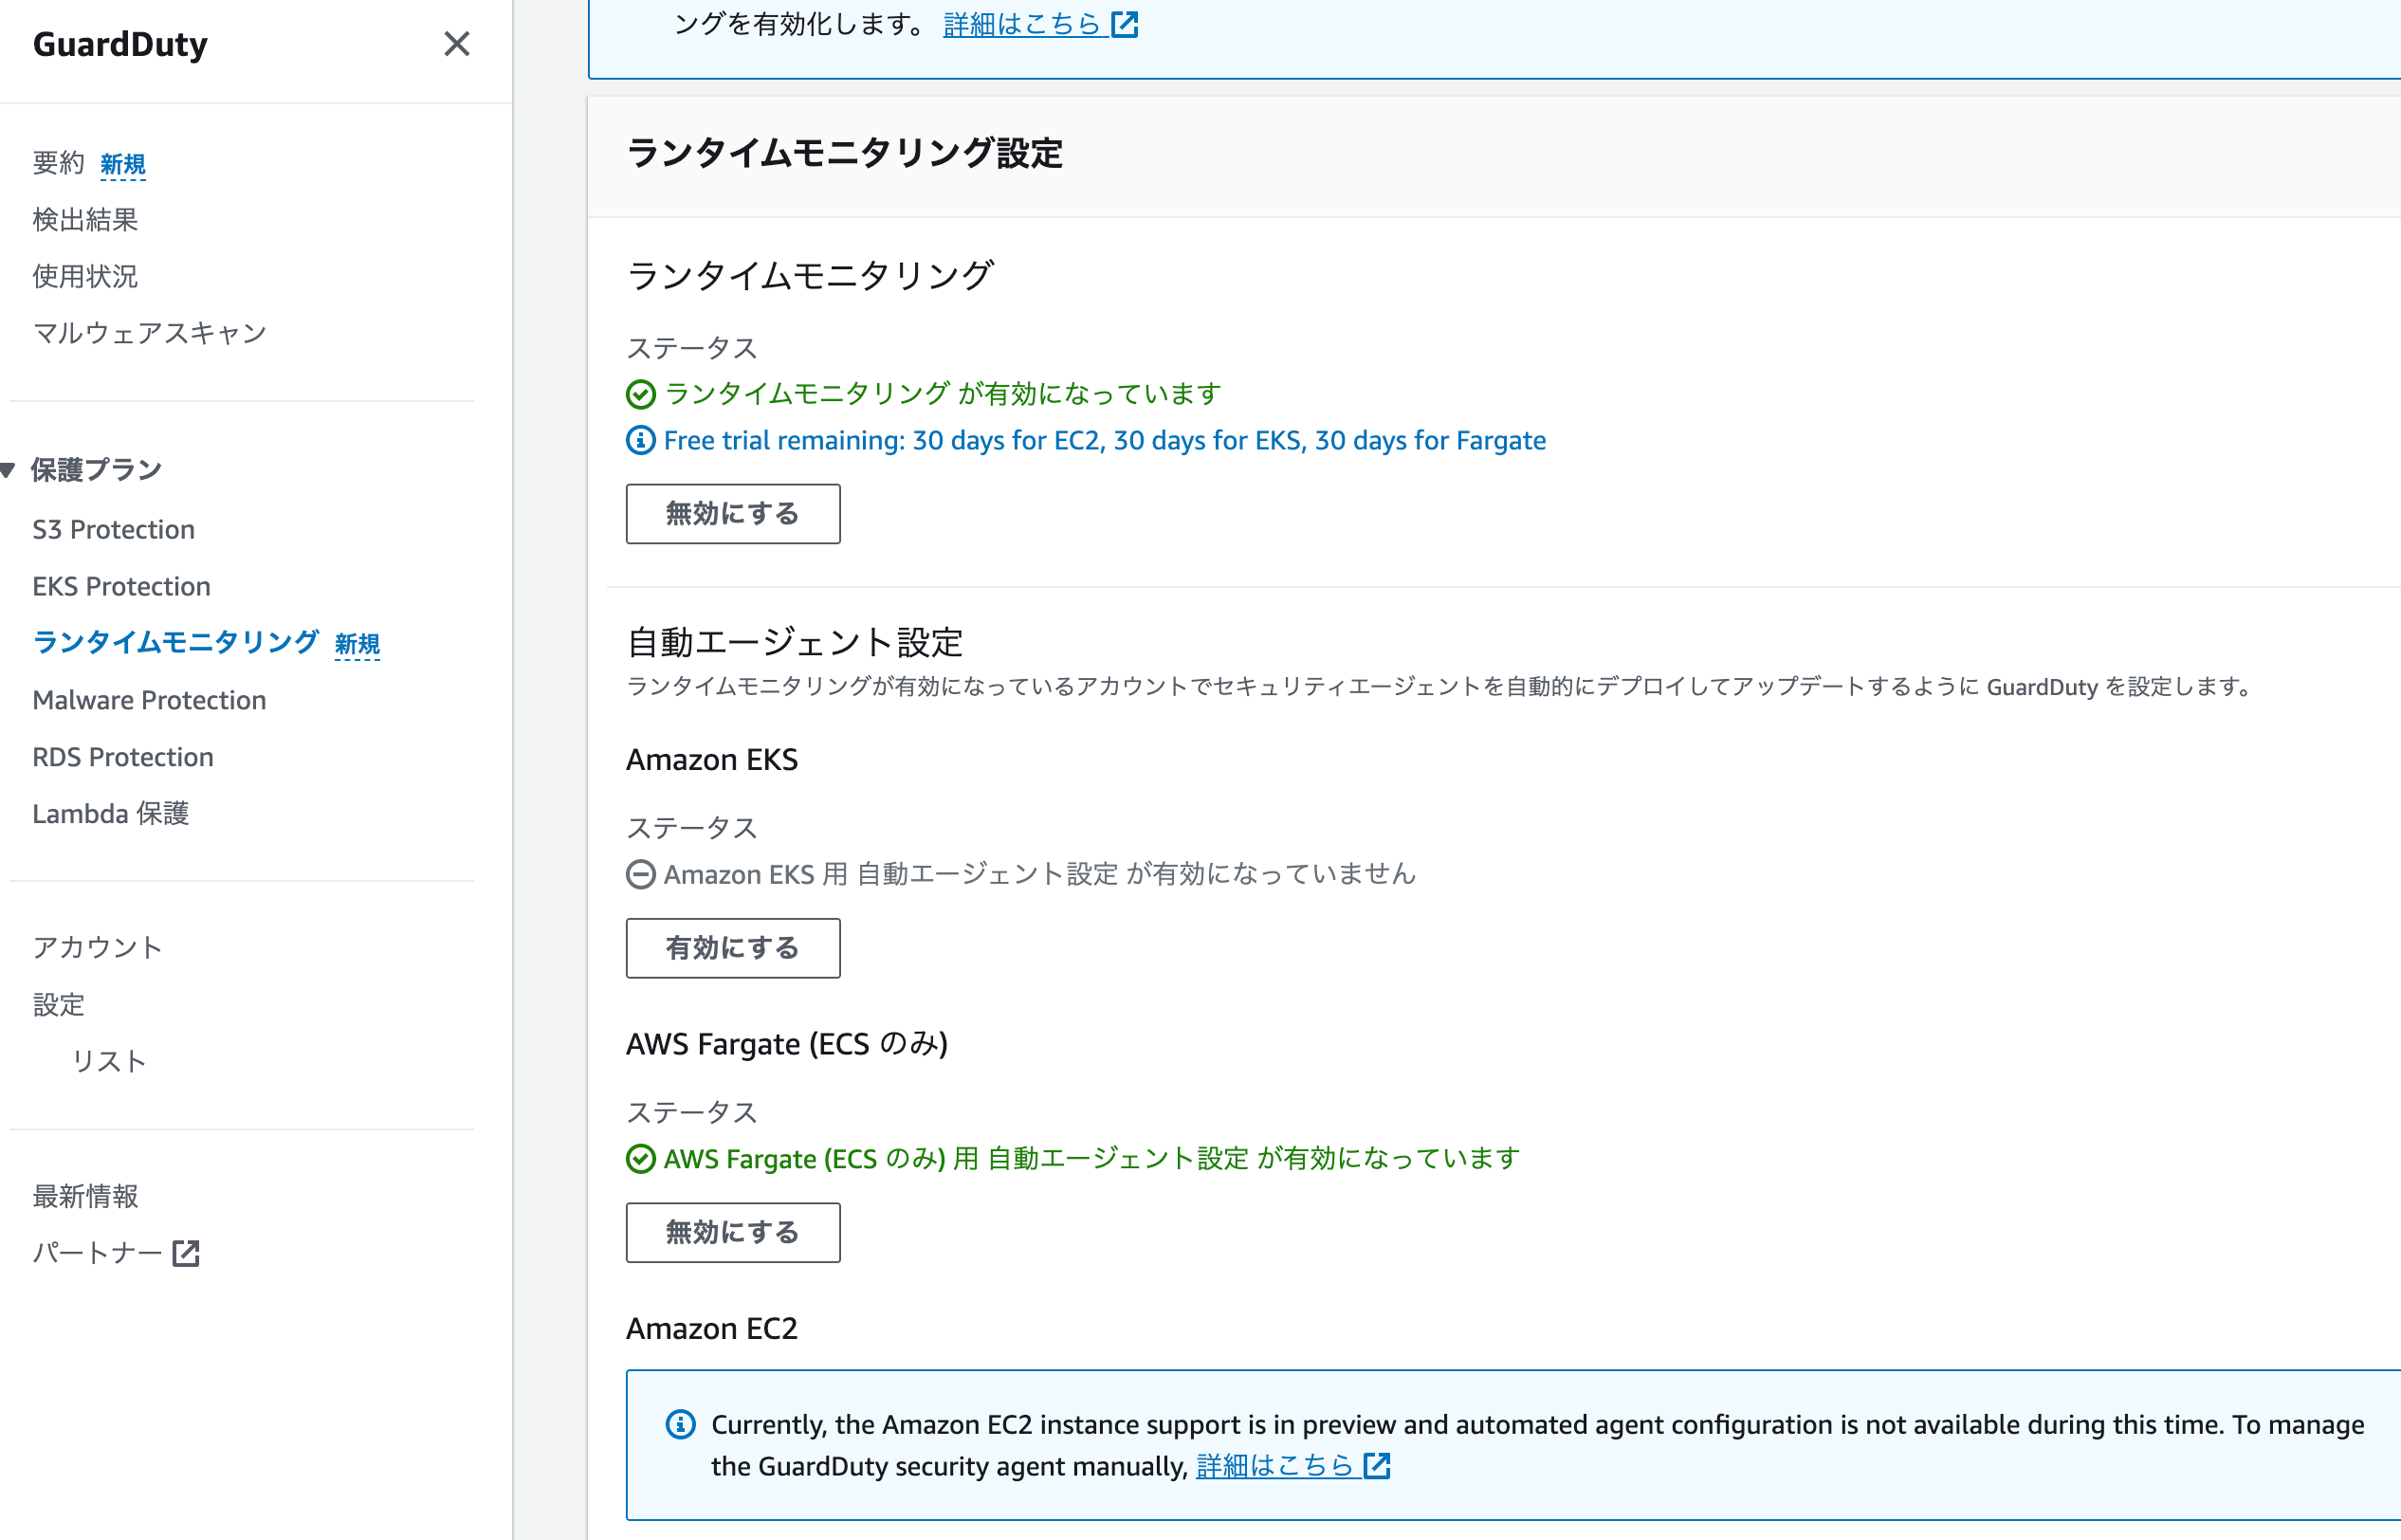Click 新規 badge beside ランタイムモニタリング
The width and height of the screenshot is (2401, 1540).
[357, 644]
